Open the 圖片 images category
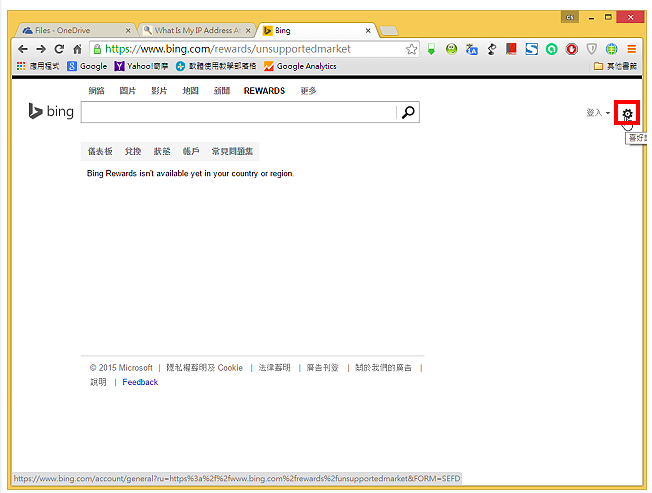 tap(128, 91)
